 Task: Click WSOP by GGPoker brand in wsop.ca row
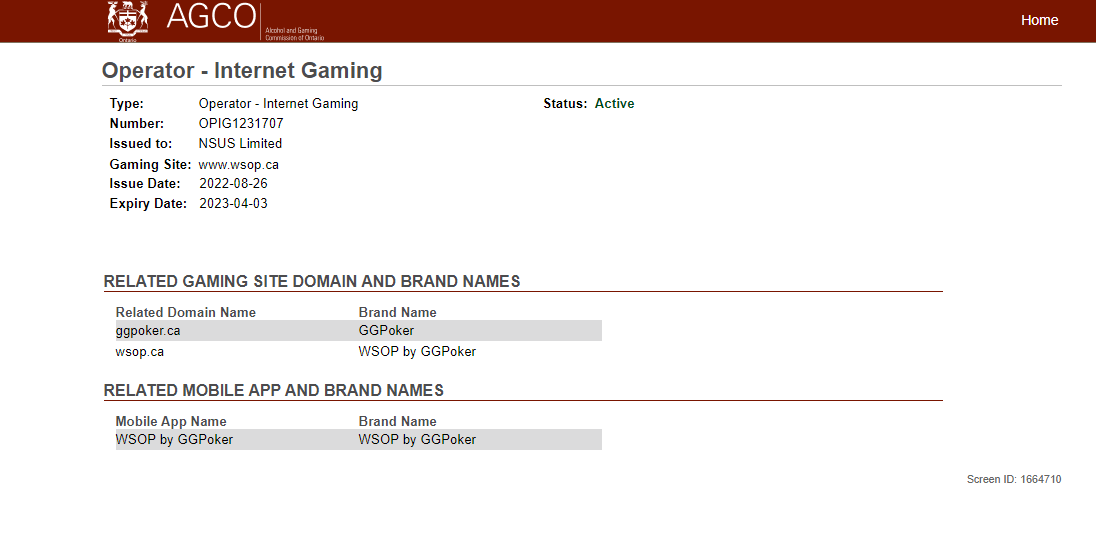(x=417, y=352)
